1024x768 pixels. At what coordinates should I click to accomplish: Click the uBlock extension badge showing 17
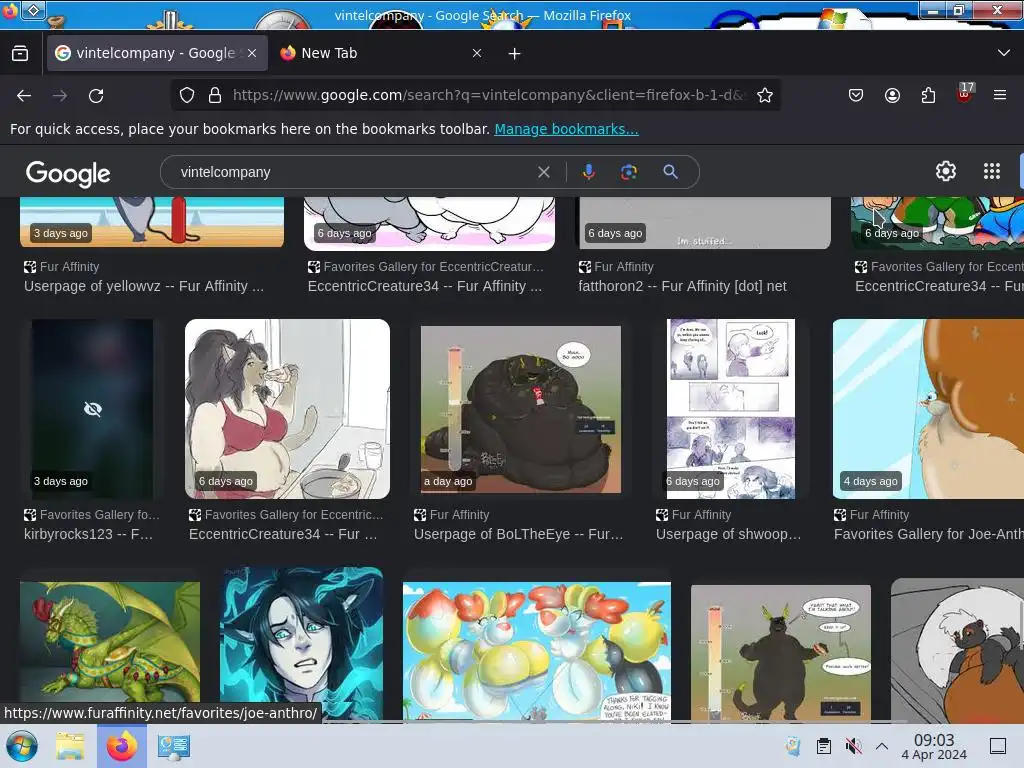(x=965, y=93)
